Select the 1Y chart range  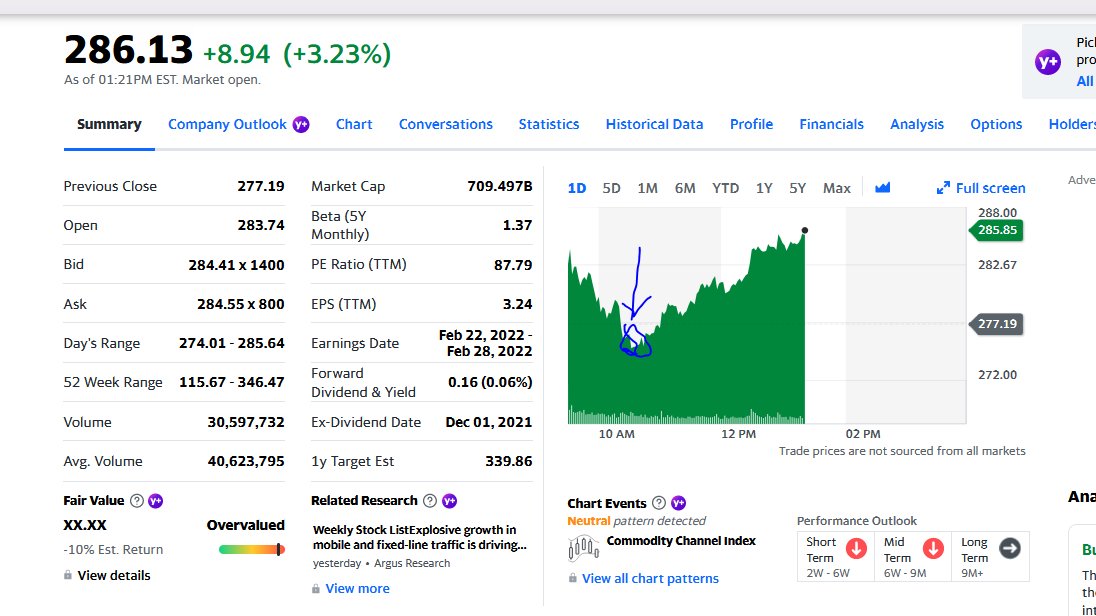(x=764, y=188)
